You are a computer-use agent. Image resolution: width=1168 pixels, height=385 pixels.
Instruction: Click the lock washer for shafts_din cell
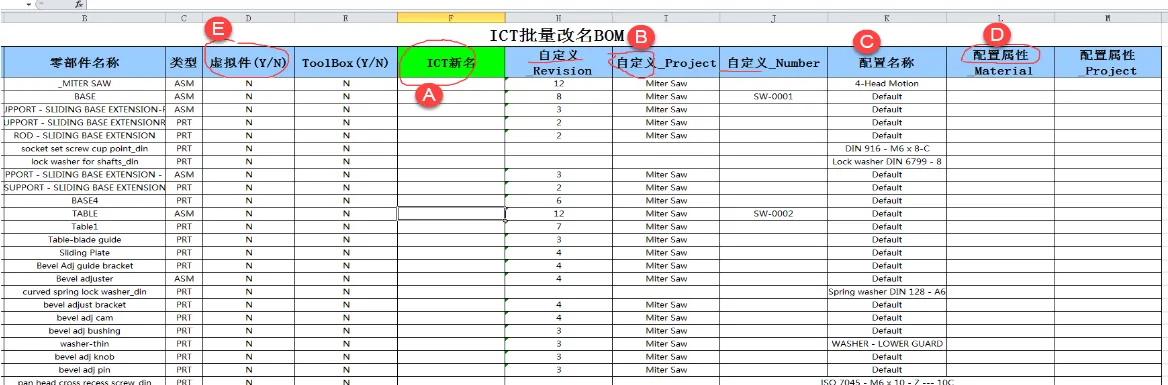click(x=84, y=162)
